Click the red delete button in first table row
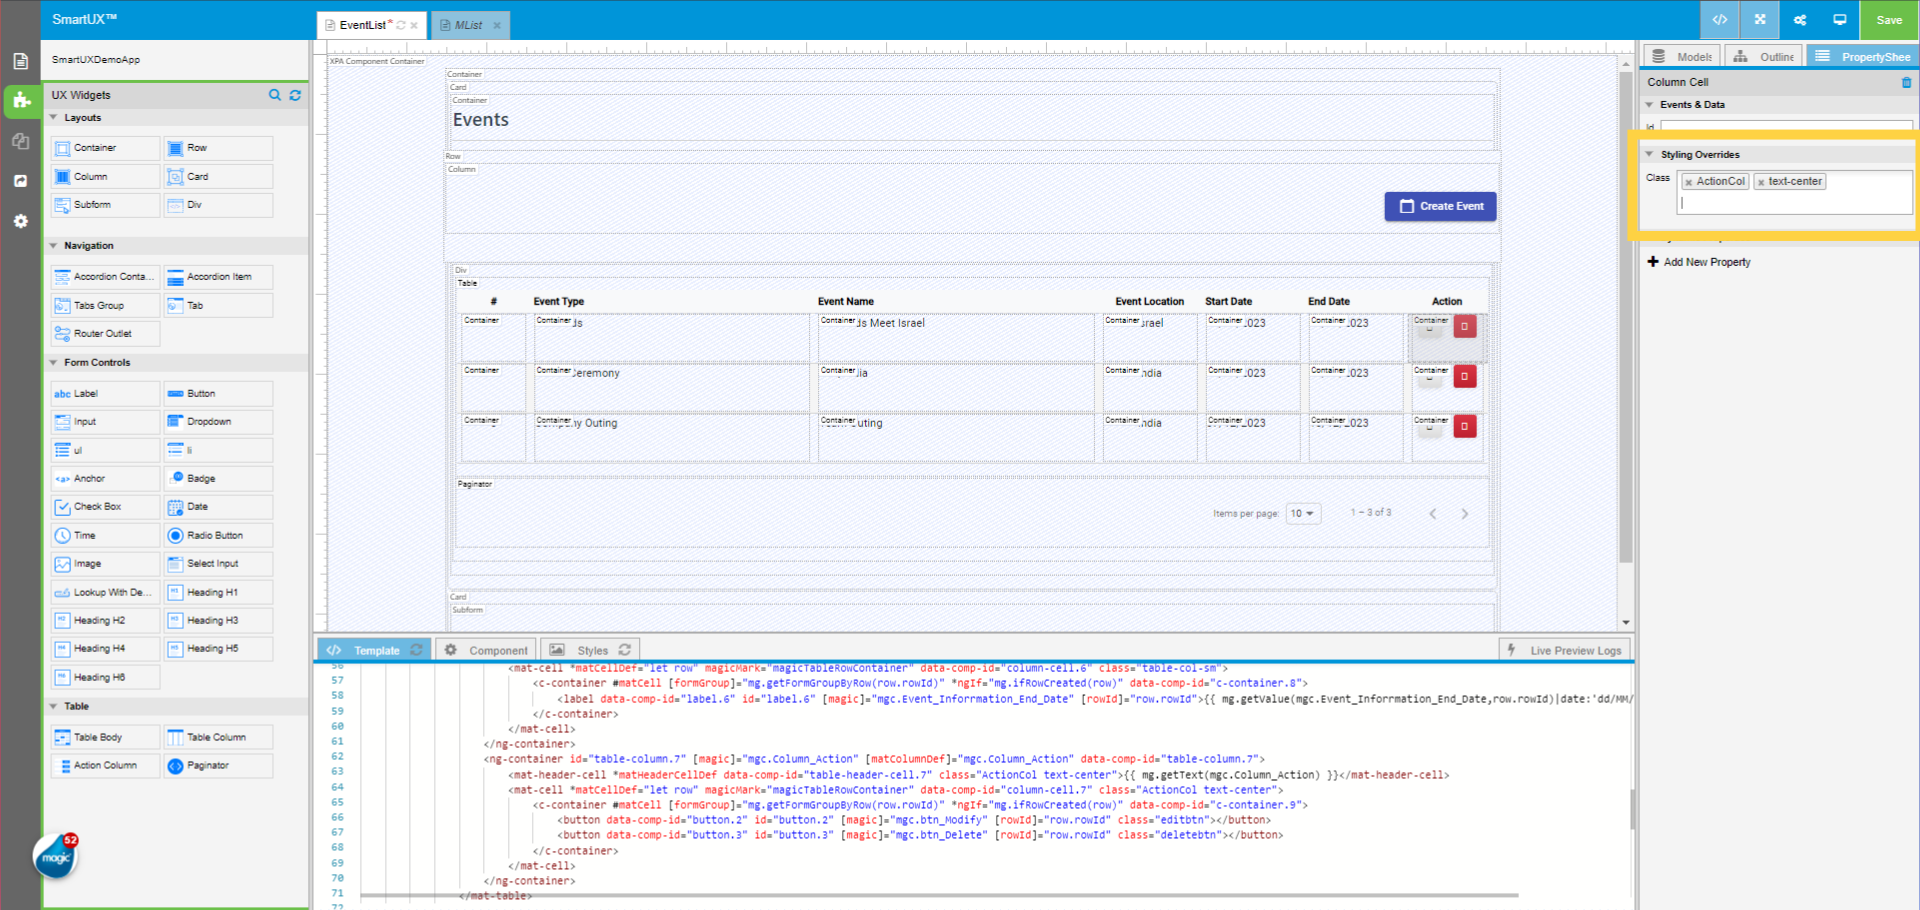 coord(1465,326)
